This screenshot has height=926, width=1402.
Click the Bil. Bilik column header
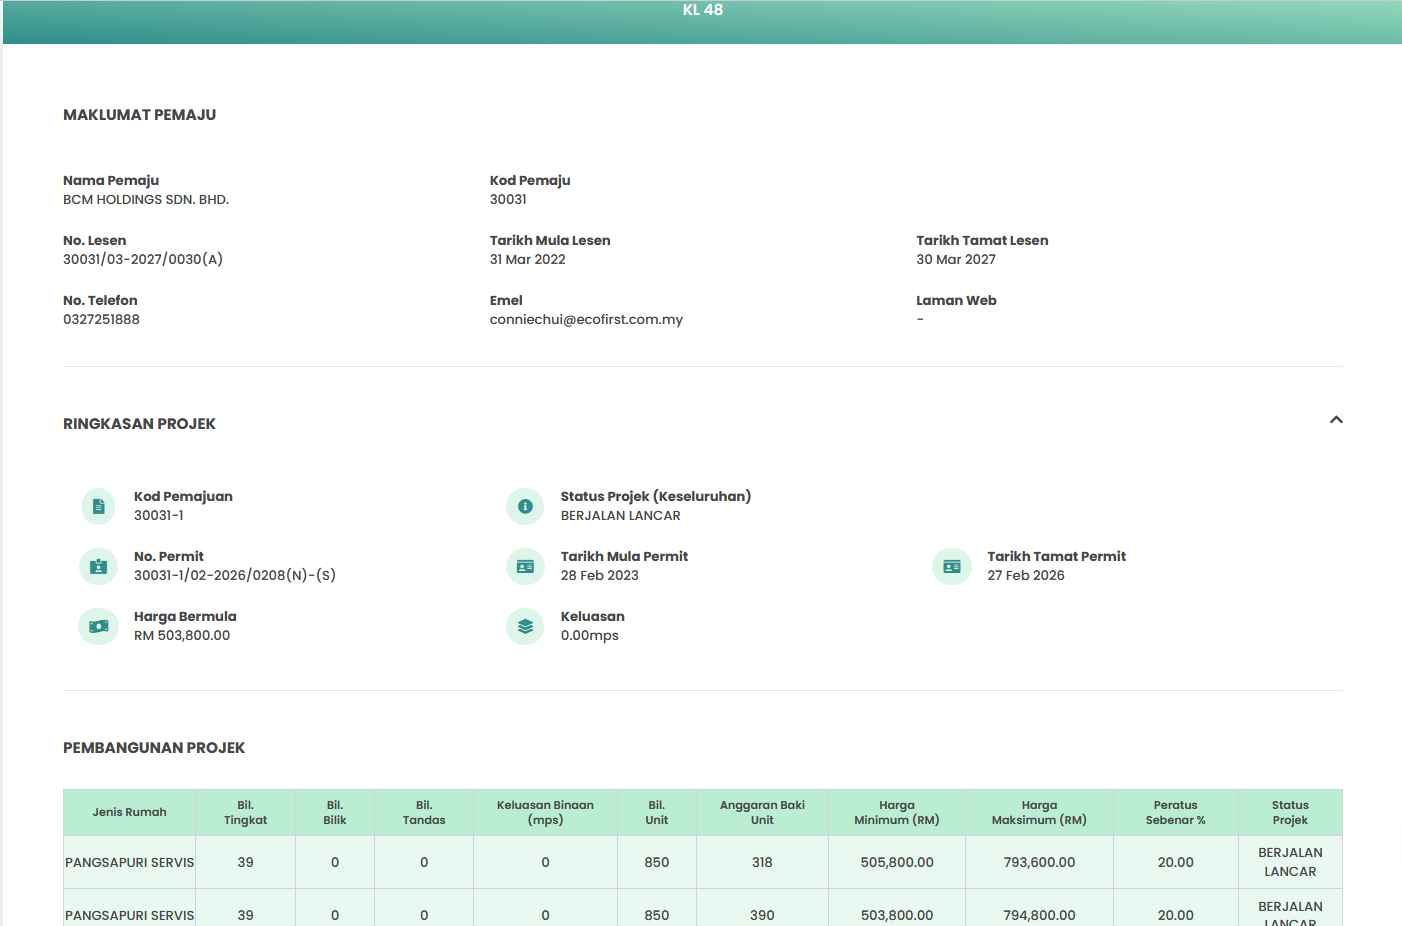point(335,812)
